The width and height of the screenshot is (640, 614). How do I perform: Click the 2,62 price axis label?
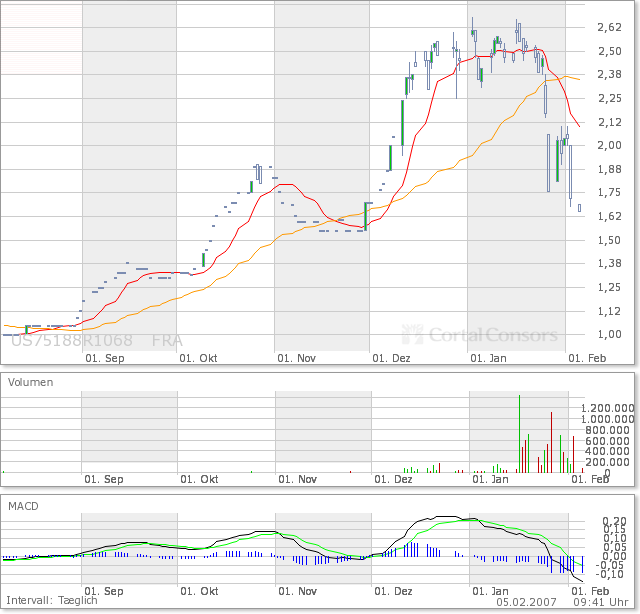(609, 27)
